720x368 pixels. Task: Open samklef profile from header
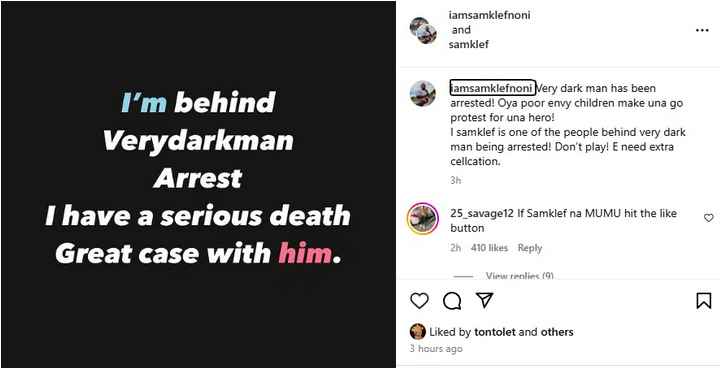tap(468, 45)
